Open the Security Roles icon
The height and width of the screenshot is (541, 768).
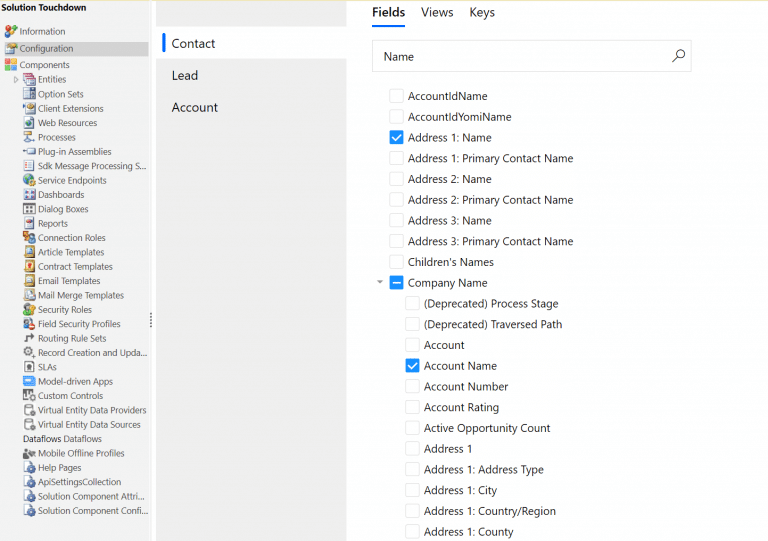[29, 310]
